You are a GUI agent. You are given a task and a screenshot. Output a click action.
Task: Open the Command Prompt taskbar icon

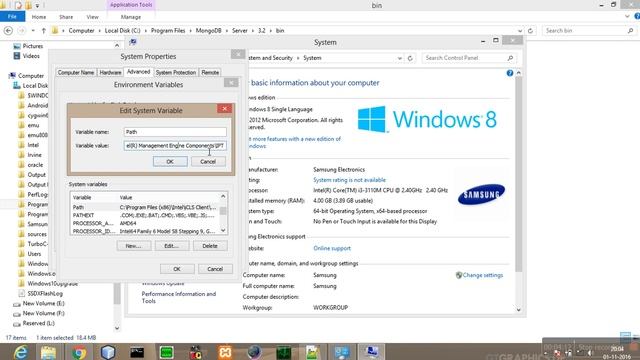pyautogui.click(x=137, y=352)
